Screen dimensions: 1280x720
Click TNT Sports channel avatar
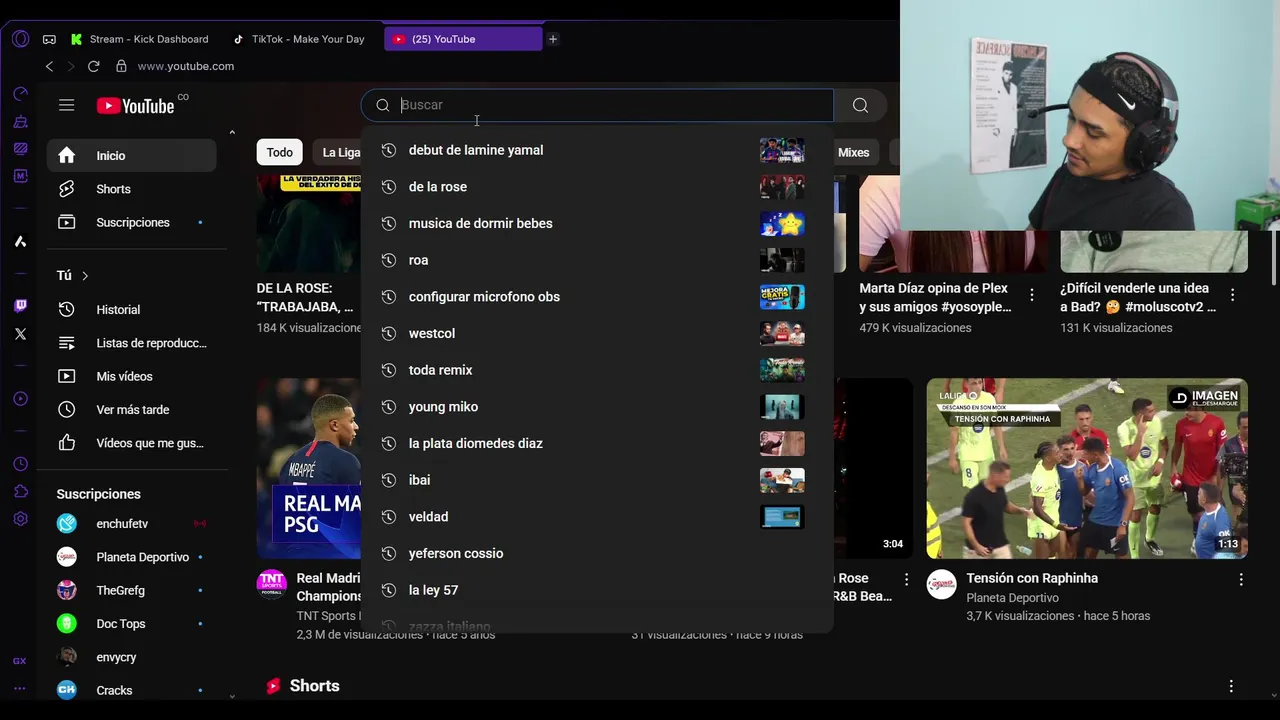click(271, 584)
